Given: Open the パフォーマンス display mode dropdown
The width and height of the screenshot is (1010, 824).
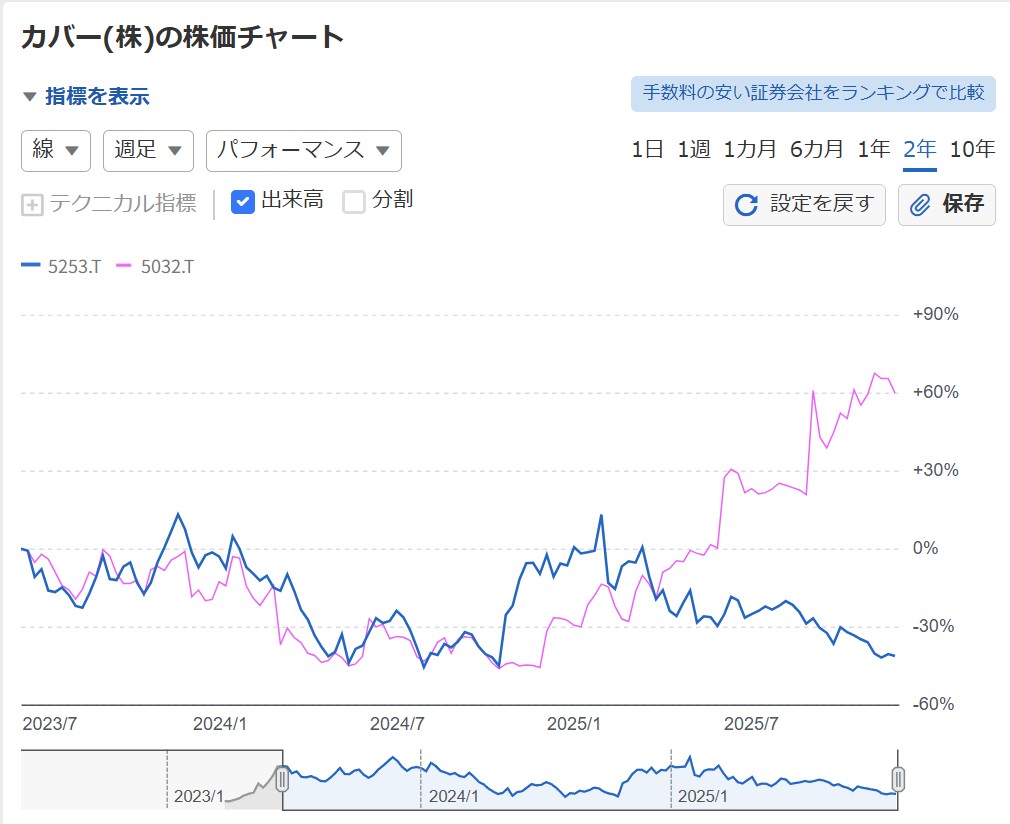Looking at the screenshot, I should (303, 151).
